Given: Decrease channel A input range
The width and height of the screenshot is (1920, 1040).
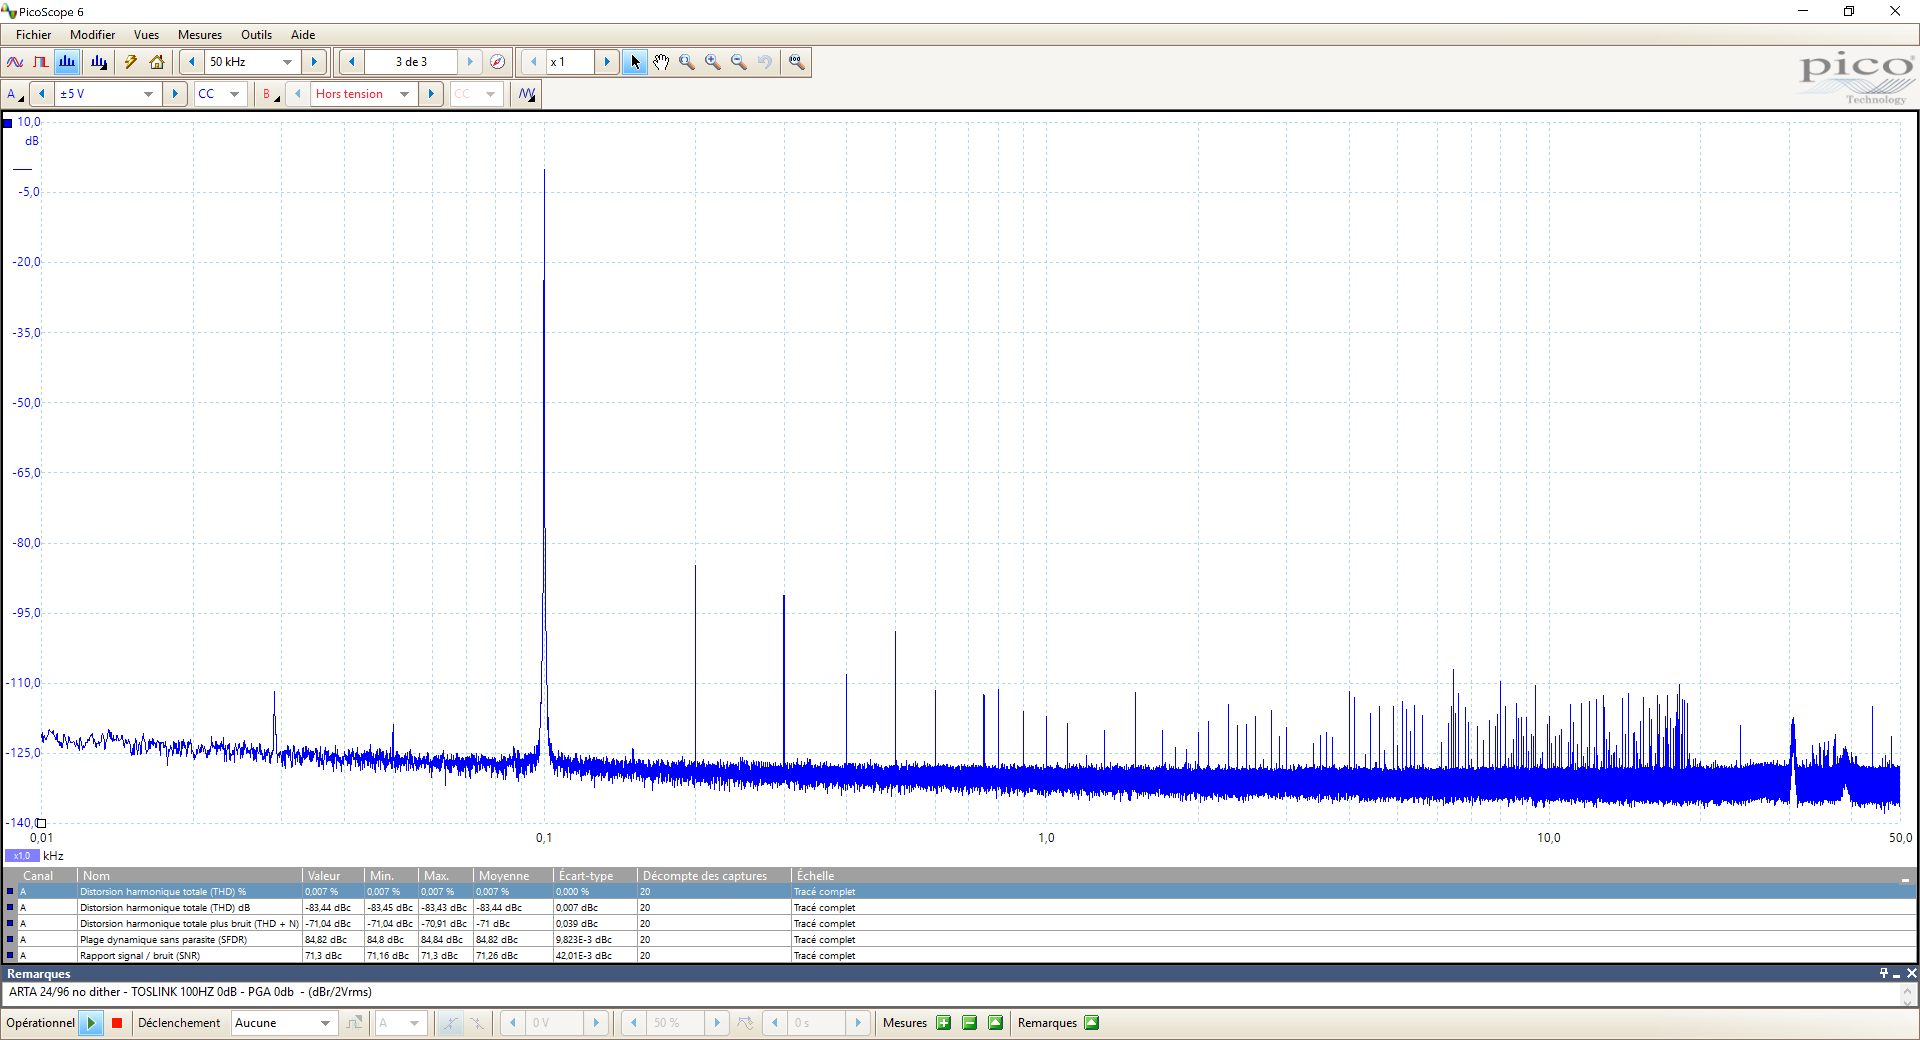Looking at the screenshot, I should (42, 94).
